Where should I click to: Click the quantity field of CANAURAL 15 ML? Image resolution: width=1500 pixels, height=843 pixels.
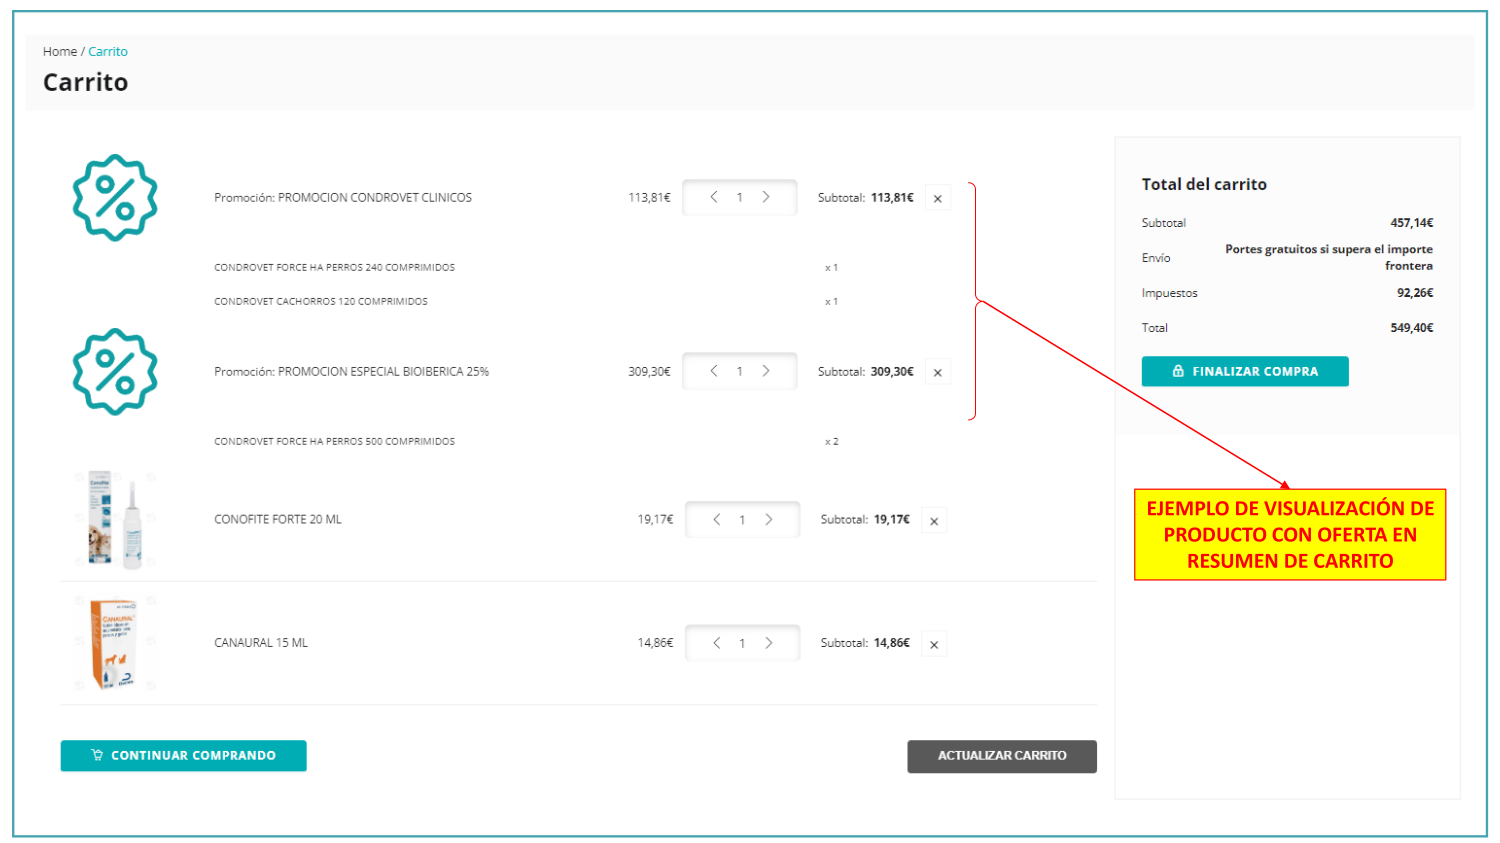[742, 643]
